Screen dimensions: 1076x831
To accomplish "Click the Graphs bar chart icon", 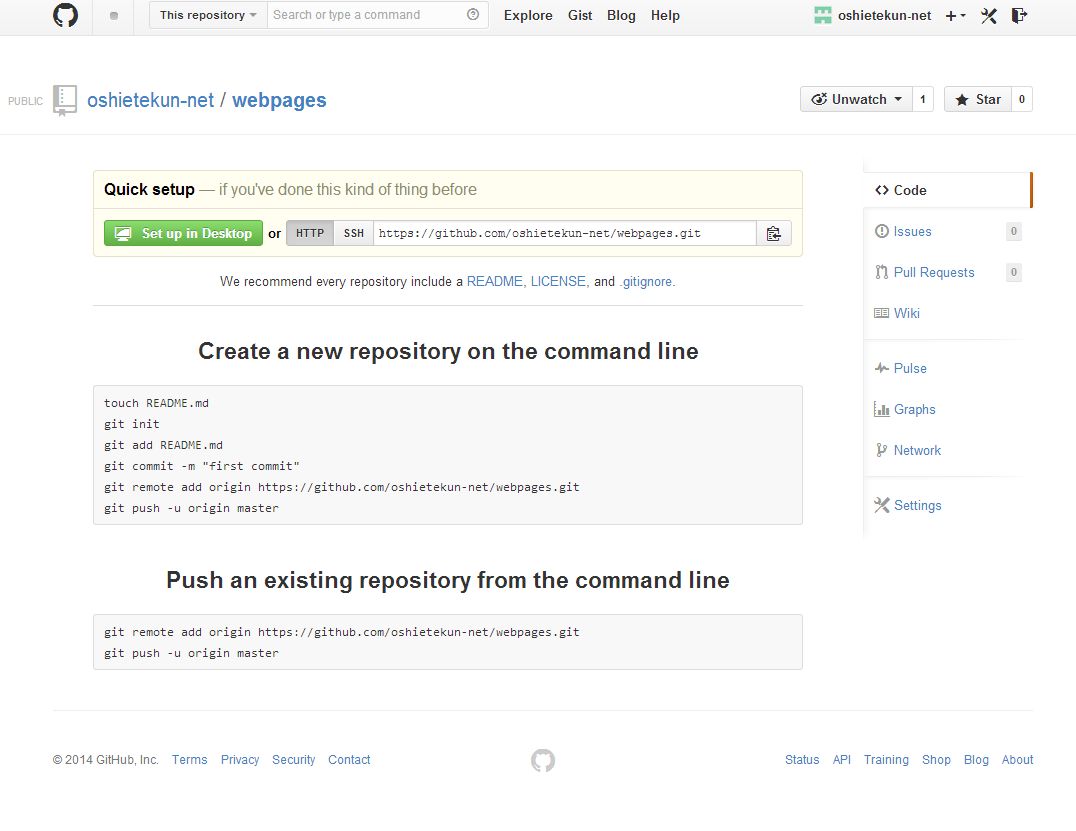I will tap(881, 410).
